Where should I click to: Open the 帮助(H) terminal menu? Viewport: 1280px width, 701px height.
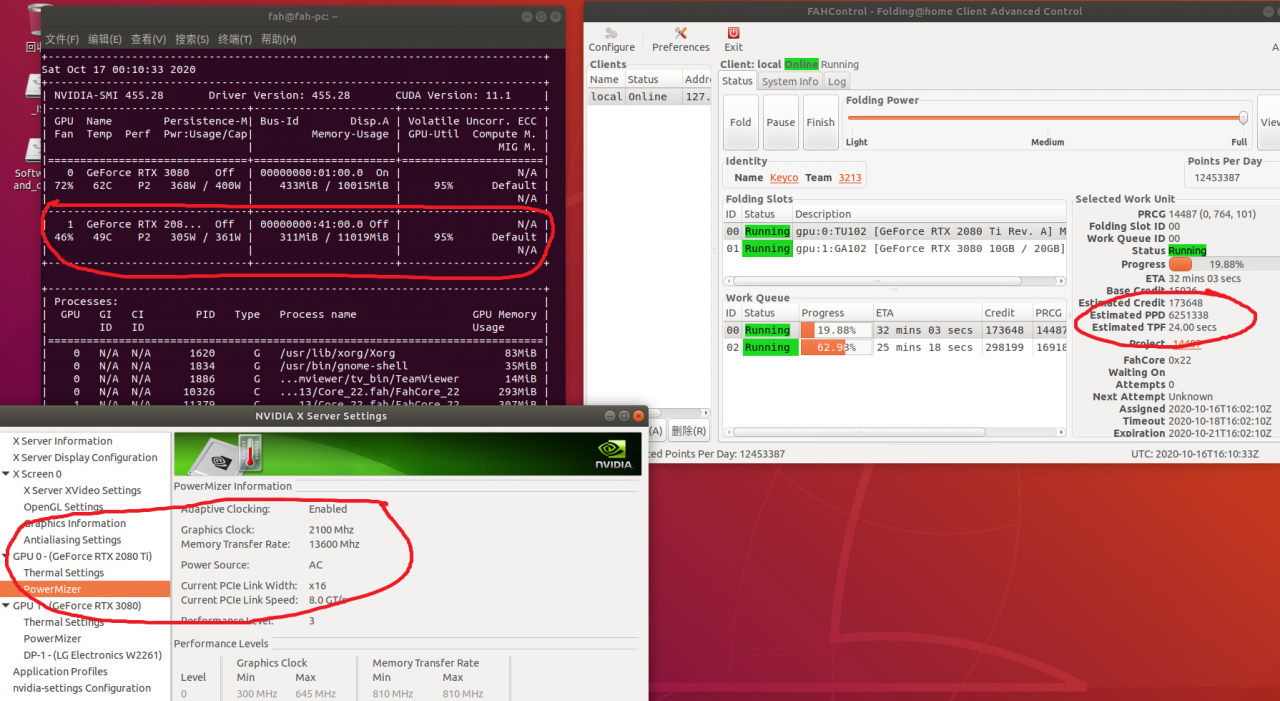click(x=278, y=39)
